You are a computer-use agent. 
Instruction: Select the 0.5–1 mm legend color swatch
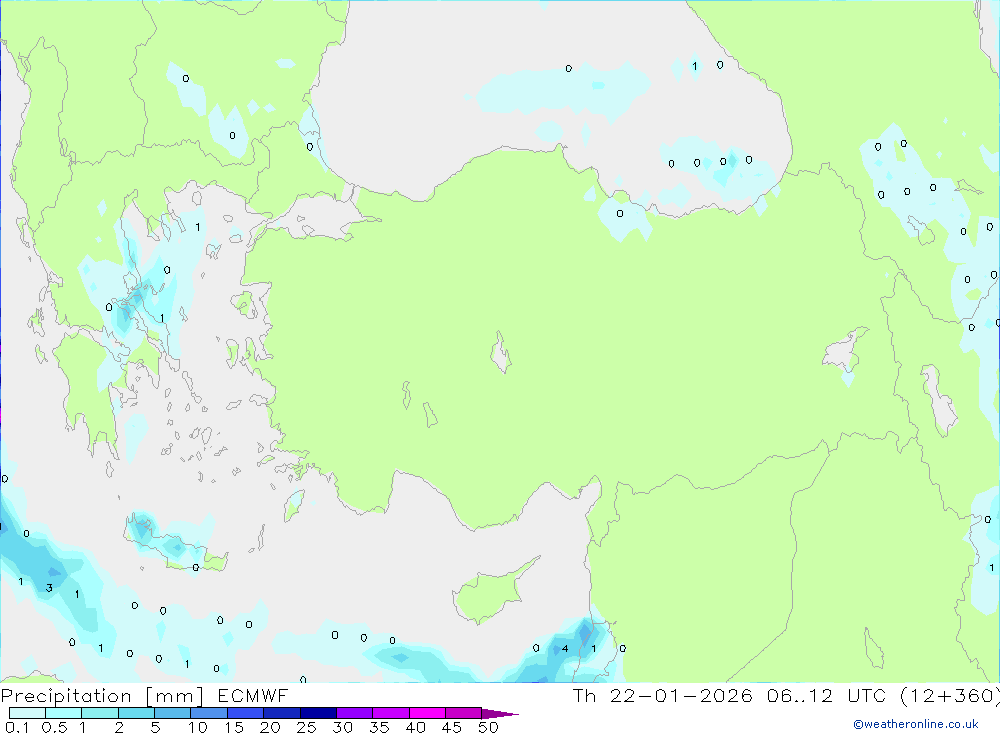pyautogui.click(x=64, y=713)
